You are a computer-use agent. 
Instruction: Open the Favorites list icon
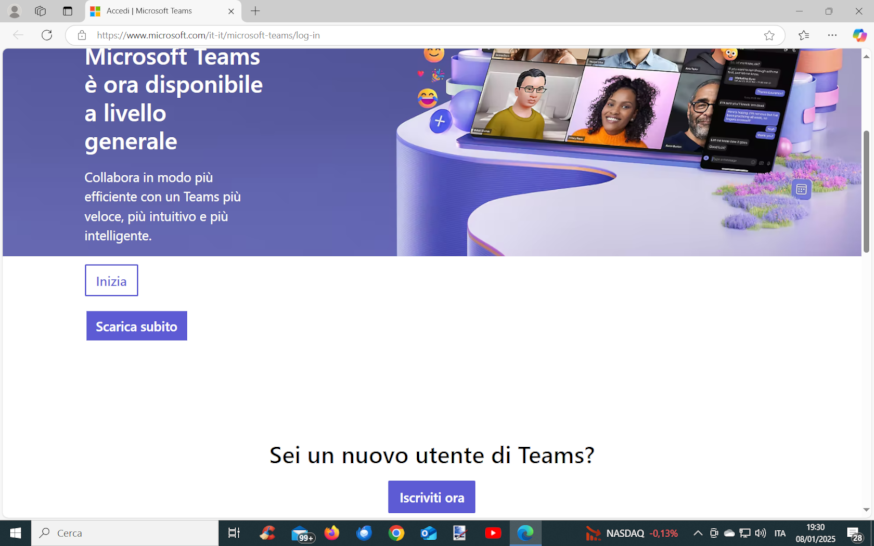803,35
